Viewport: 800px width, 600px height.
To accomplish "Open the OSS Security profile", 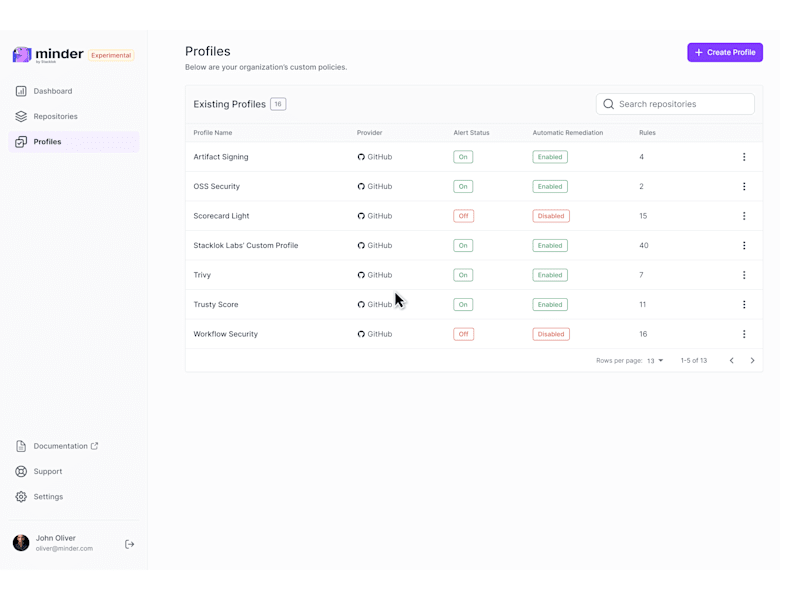I will tap(216, 187).
